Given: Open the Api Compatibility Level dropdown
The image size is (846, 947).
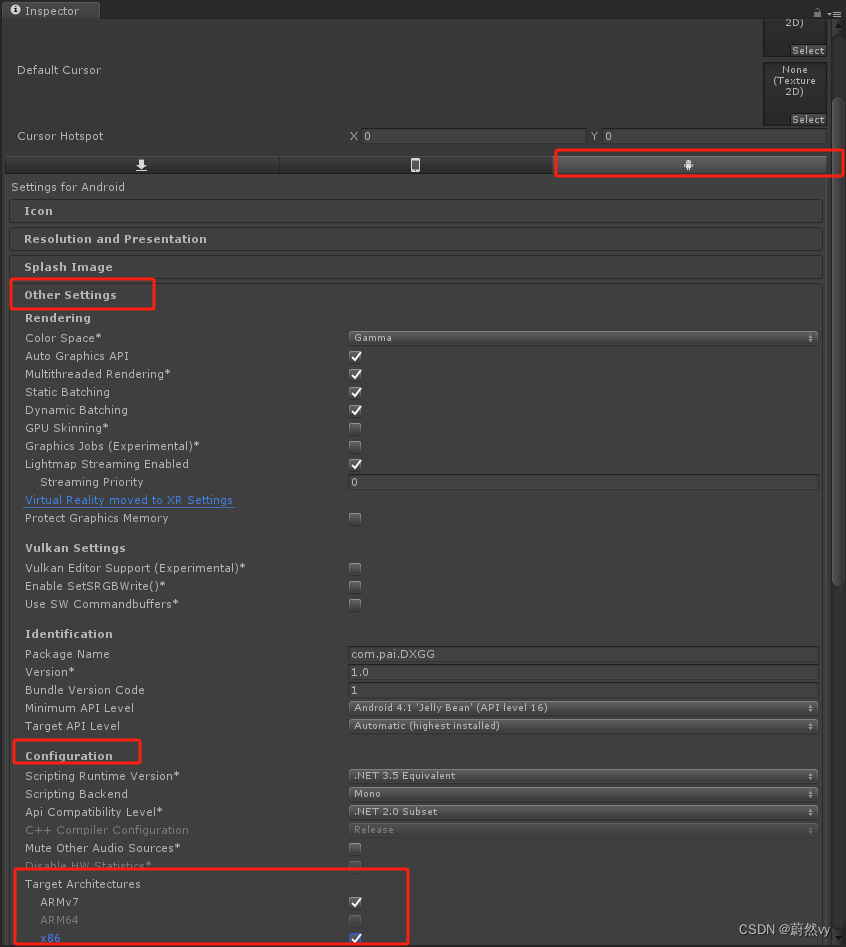Looking at the screenshot, I should [583, 811].
